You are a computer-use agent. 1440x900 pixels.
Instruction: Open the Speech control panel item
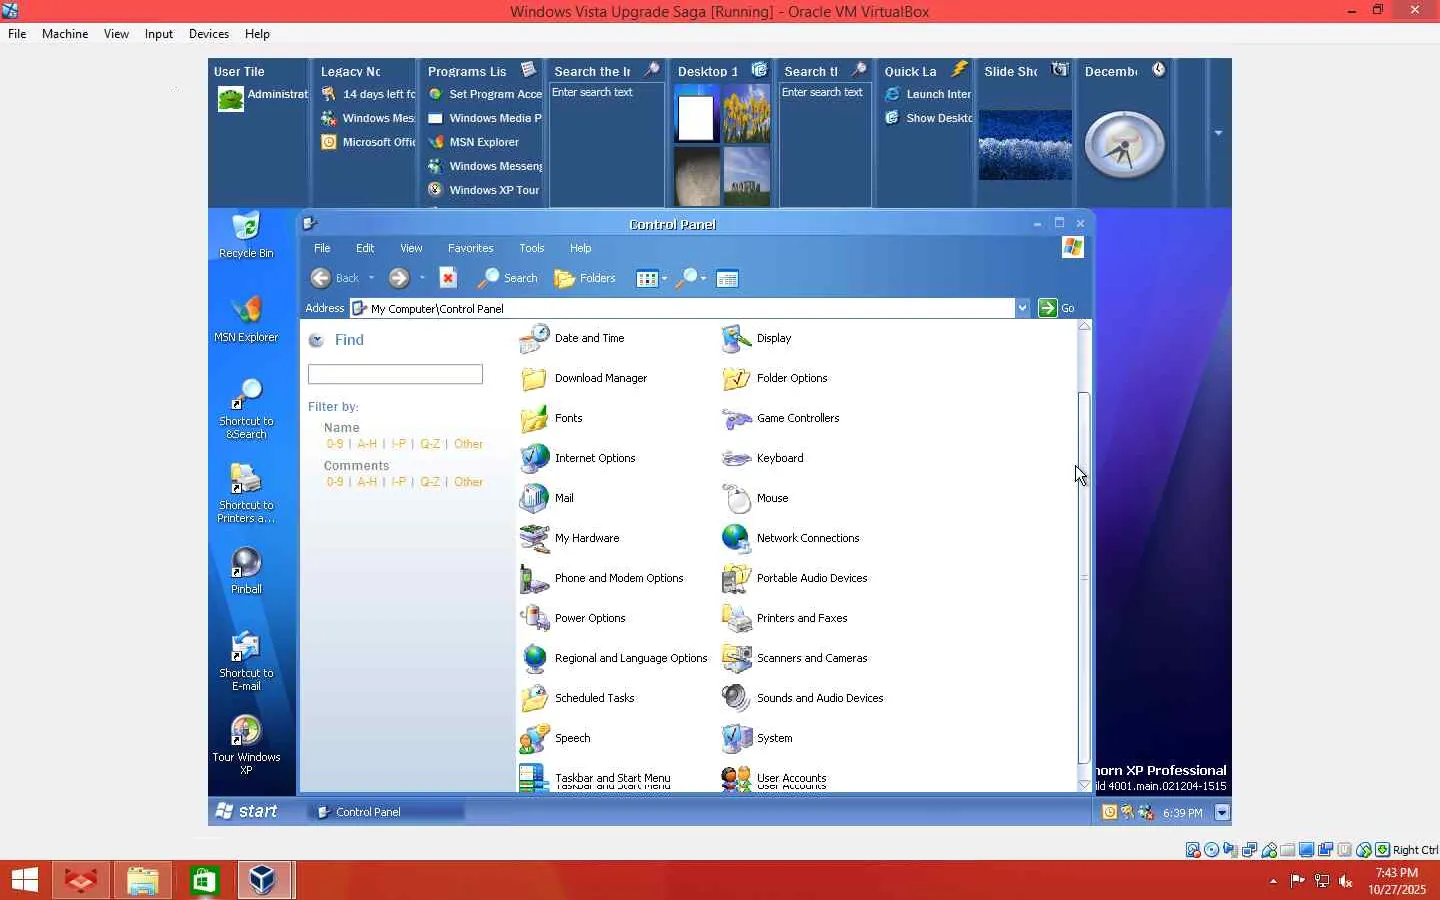555,738
